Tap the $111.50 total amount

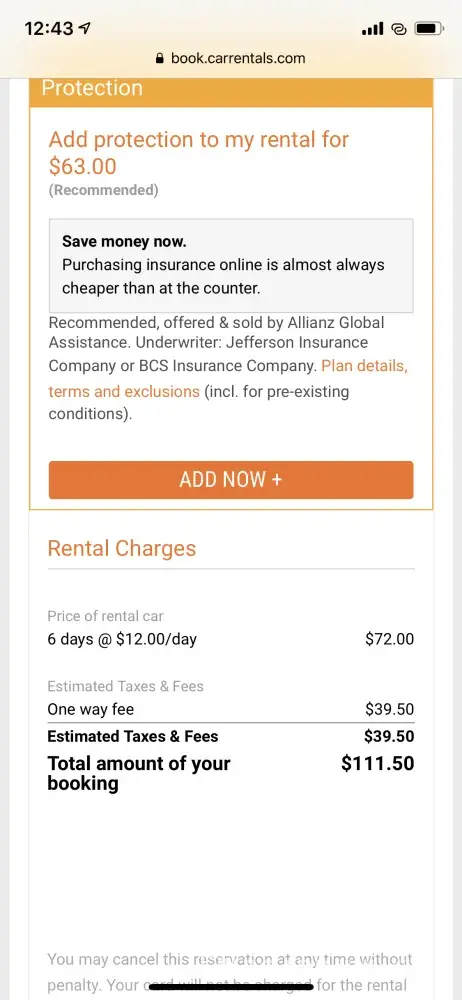(x=378, y=763)
